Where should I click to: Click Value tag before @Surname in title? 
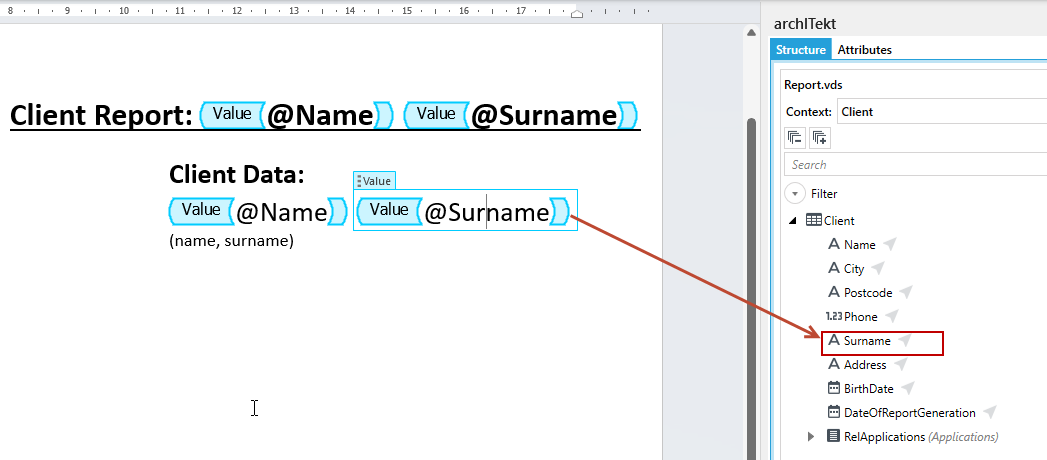click(x=436, y=114)
